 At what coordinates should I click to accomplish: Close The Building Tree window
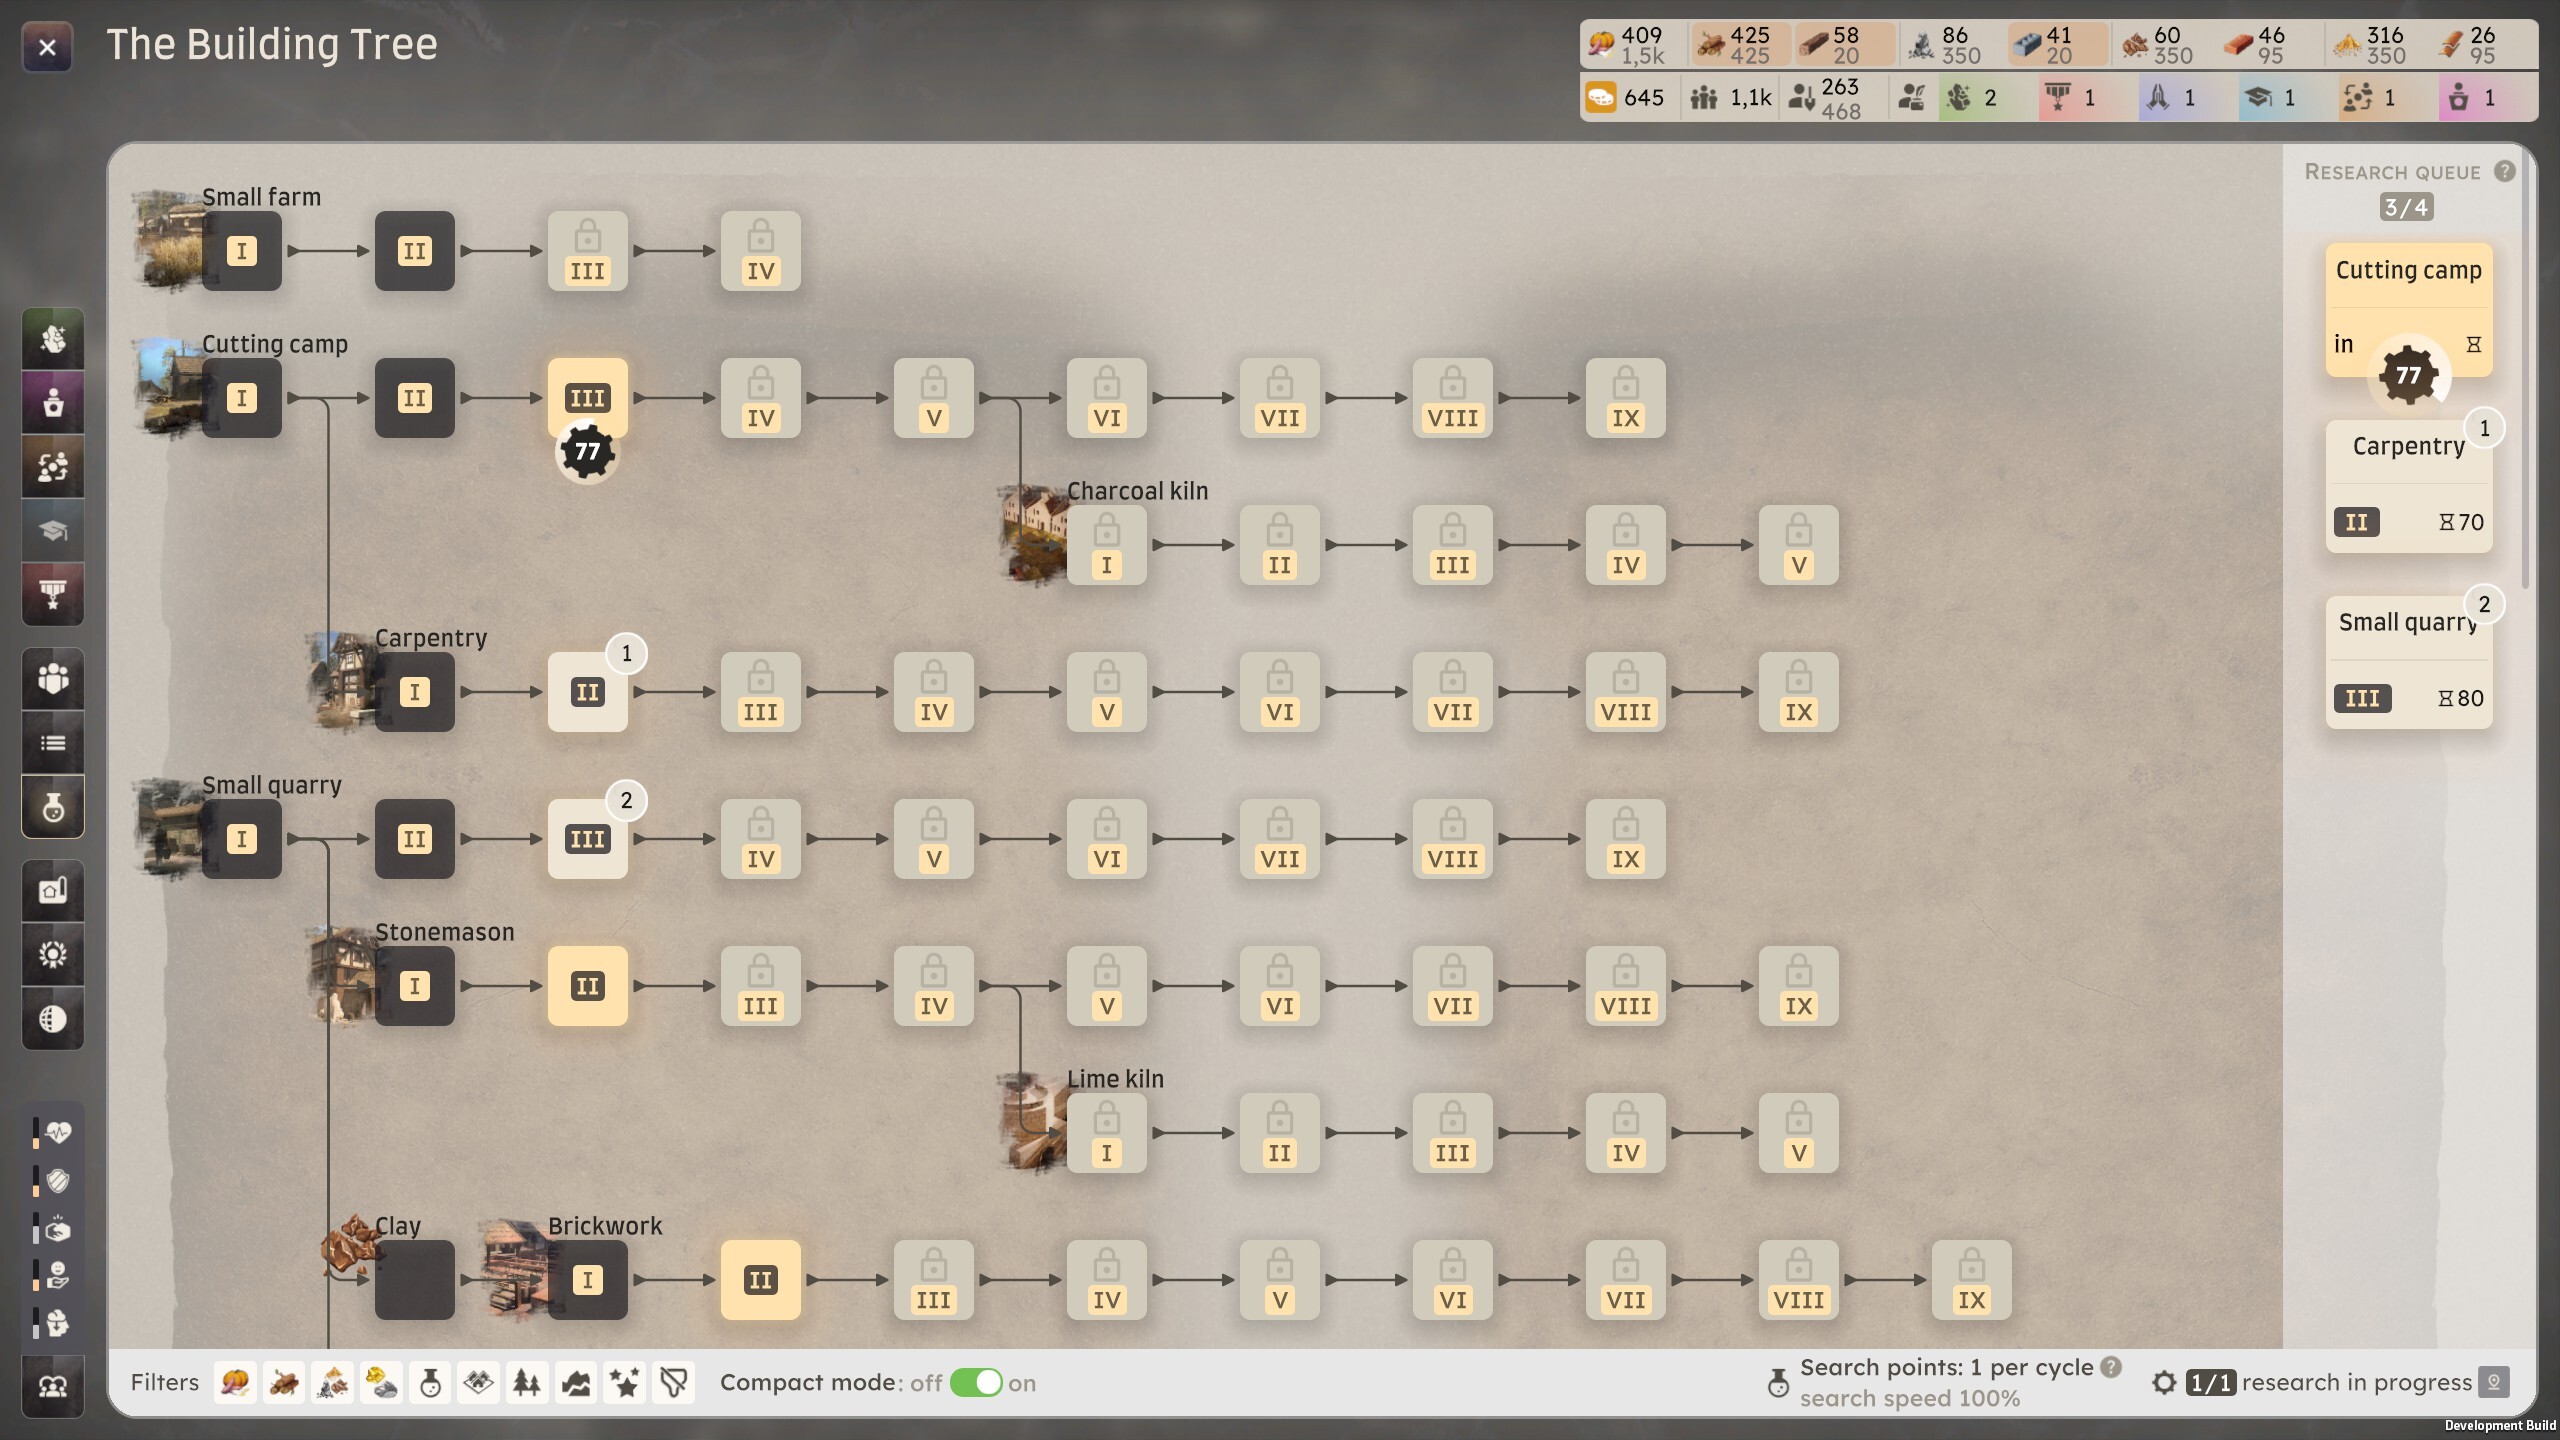[x=47, y=47]
